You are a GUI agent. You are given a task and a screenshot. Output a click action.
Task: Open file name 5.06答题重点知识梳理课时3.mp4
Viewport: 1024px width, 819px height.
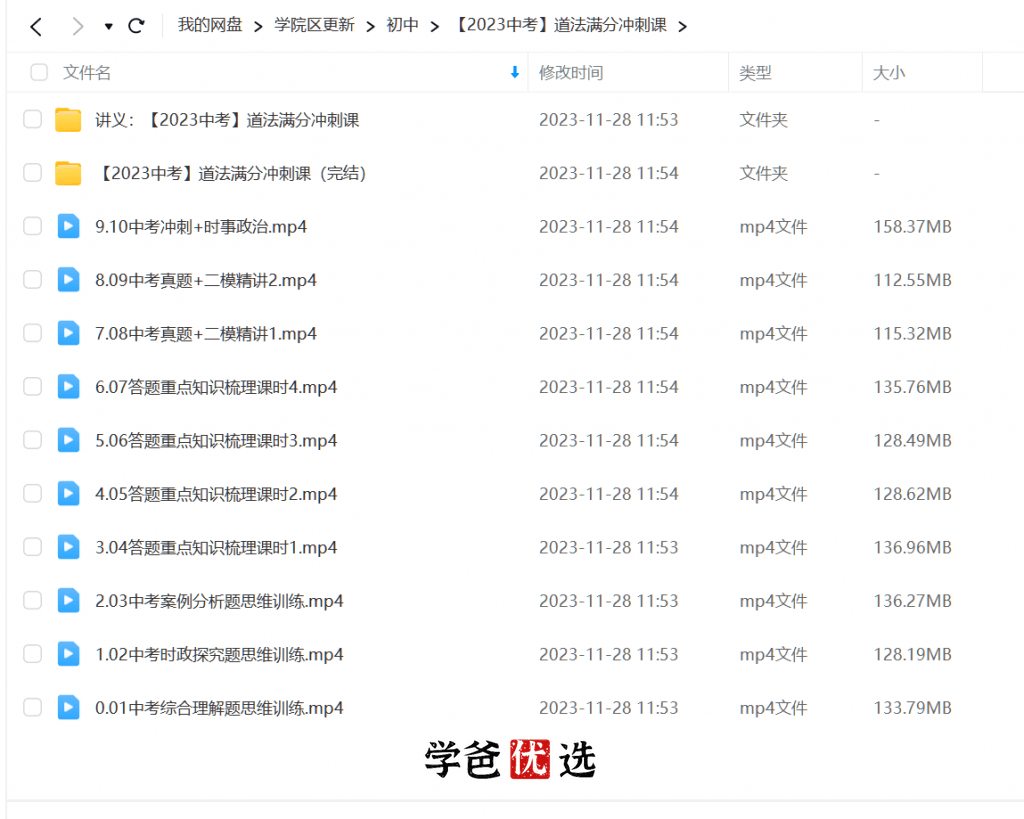(216, 442)
